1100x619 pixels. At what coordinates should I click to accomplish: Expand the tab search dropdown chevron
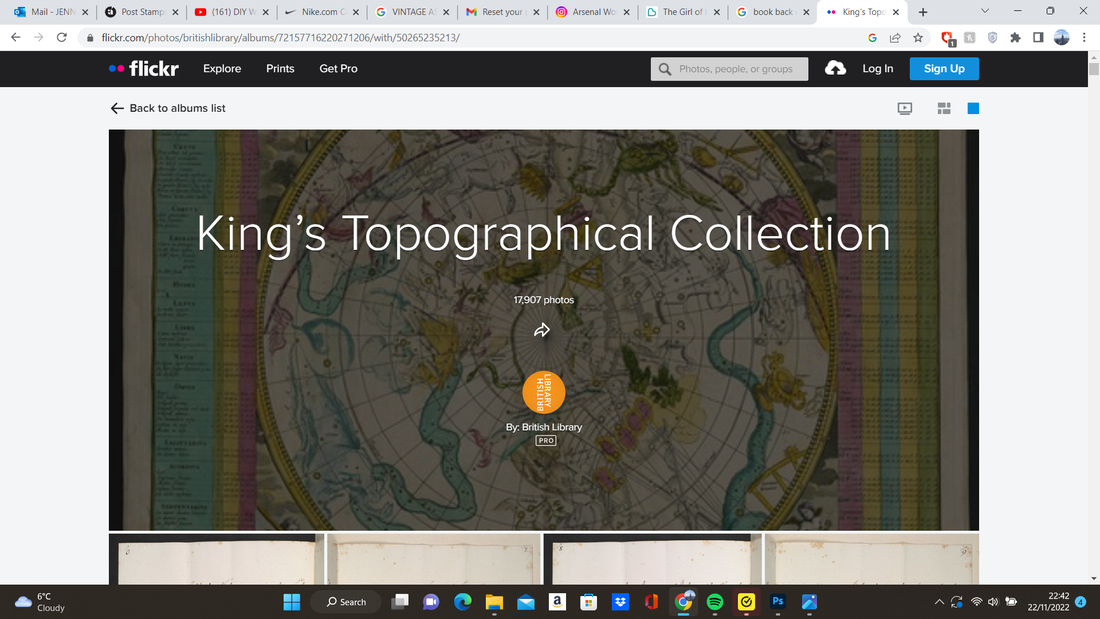pos(985,11)
